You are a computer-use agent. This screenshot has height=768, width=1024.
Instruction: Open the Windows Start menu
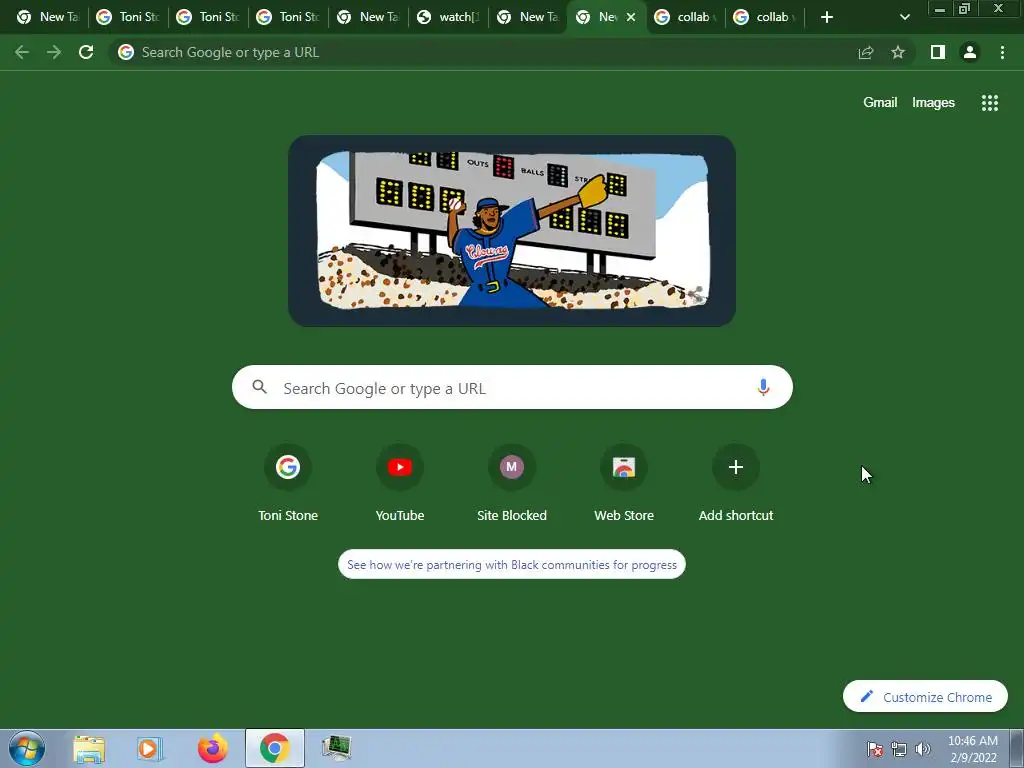[x=27, y=748]
